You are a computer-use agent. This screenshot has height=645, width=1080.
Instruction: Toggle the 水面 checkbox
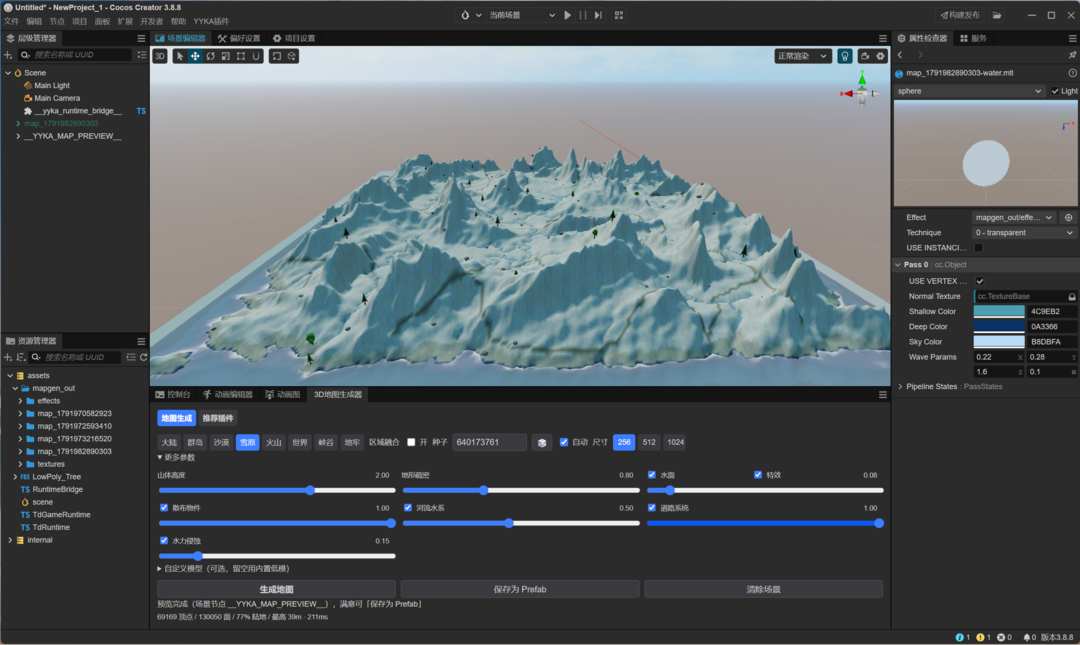[x=652, y=475]
